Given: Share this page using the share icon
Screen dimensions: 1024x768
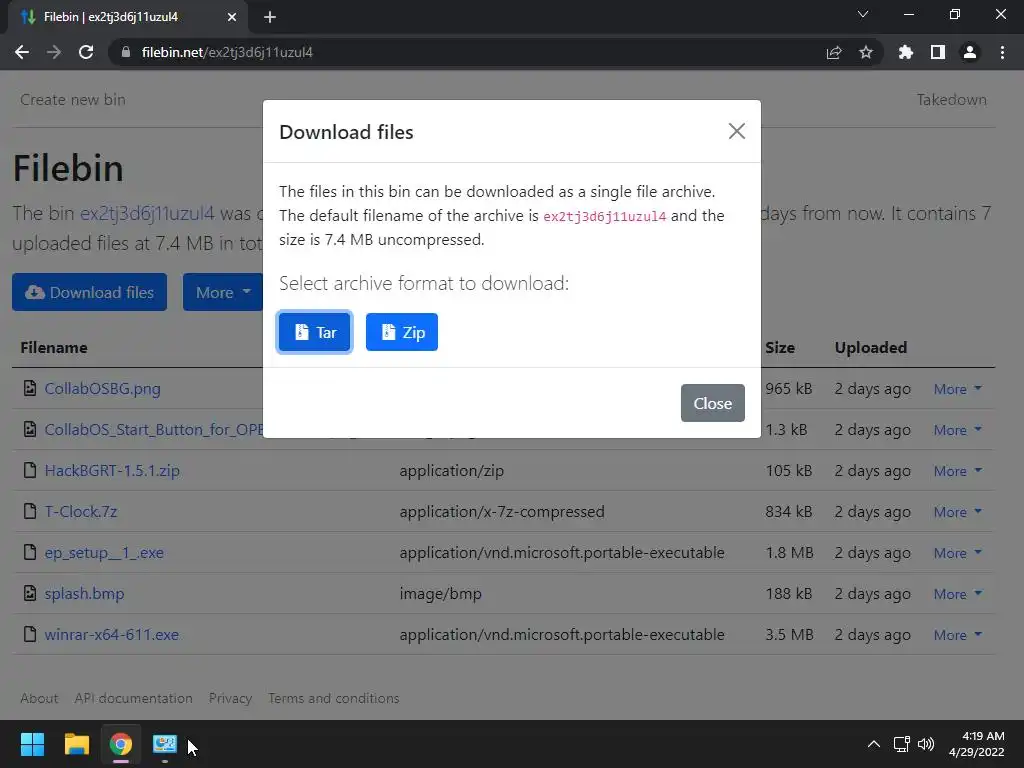Looking at the screenshot, I should pyautogui.click(x=834, y=52).
